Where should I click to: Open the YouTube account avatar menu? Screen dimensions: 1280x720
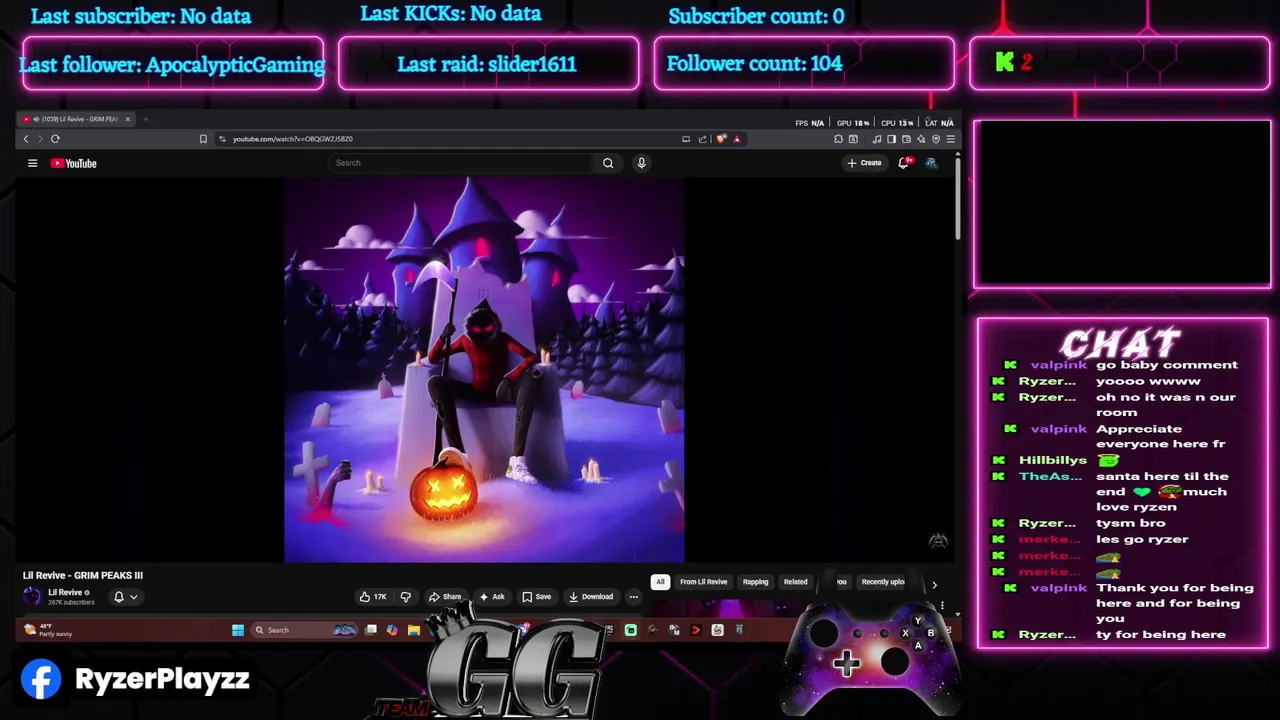pos(931,163)
